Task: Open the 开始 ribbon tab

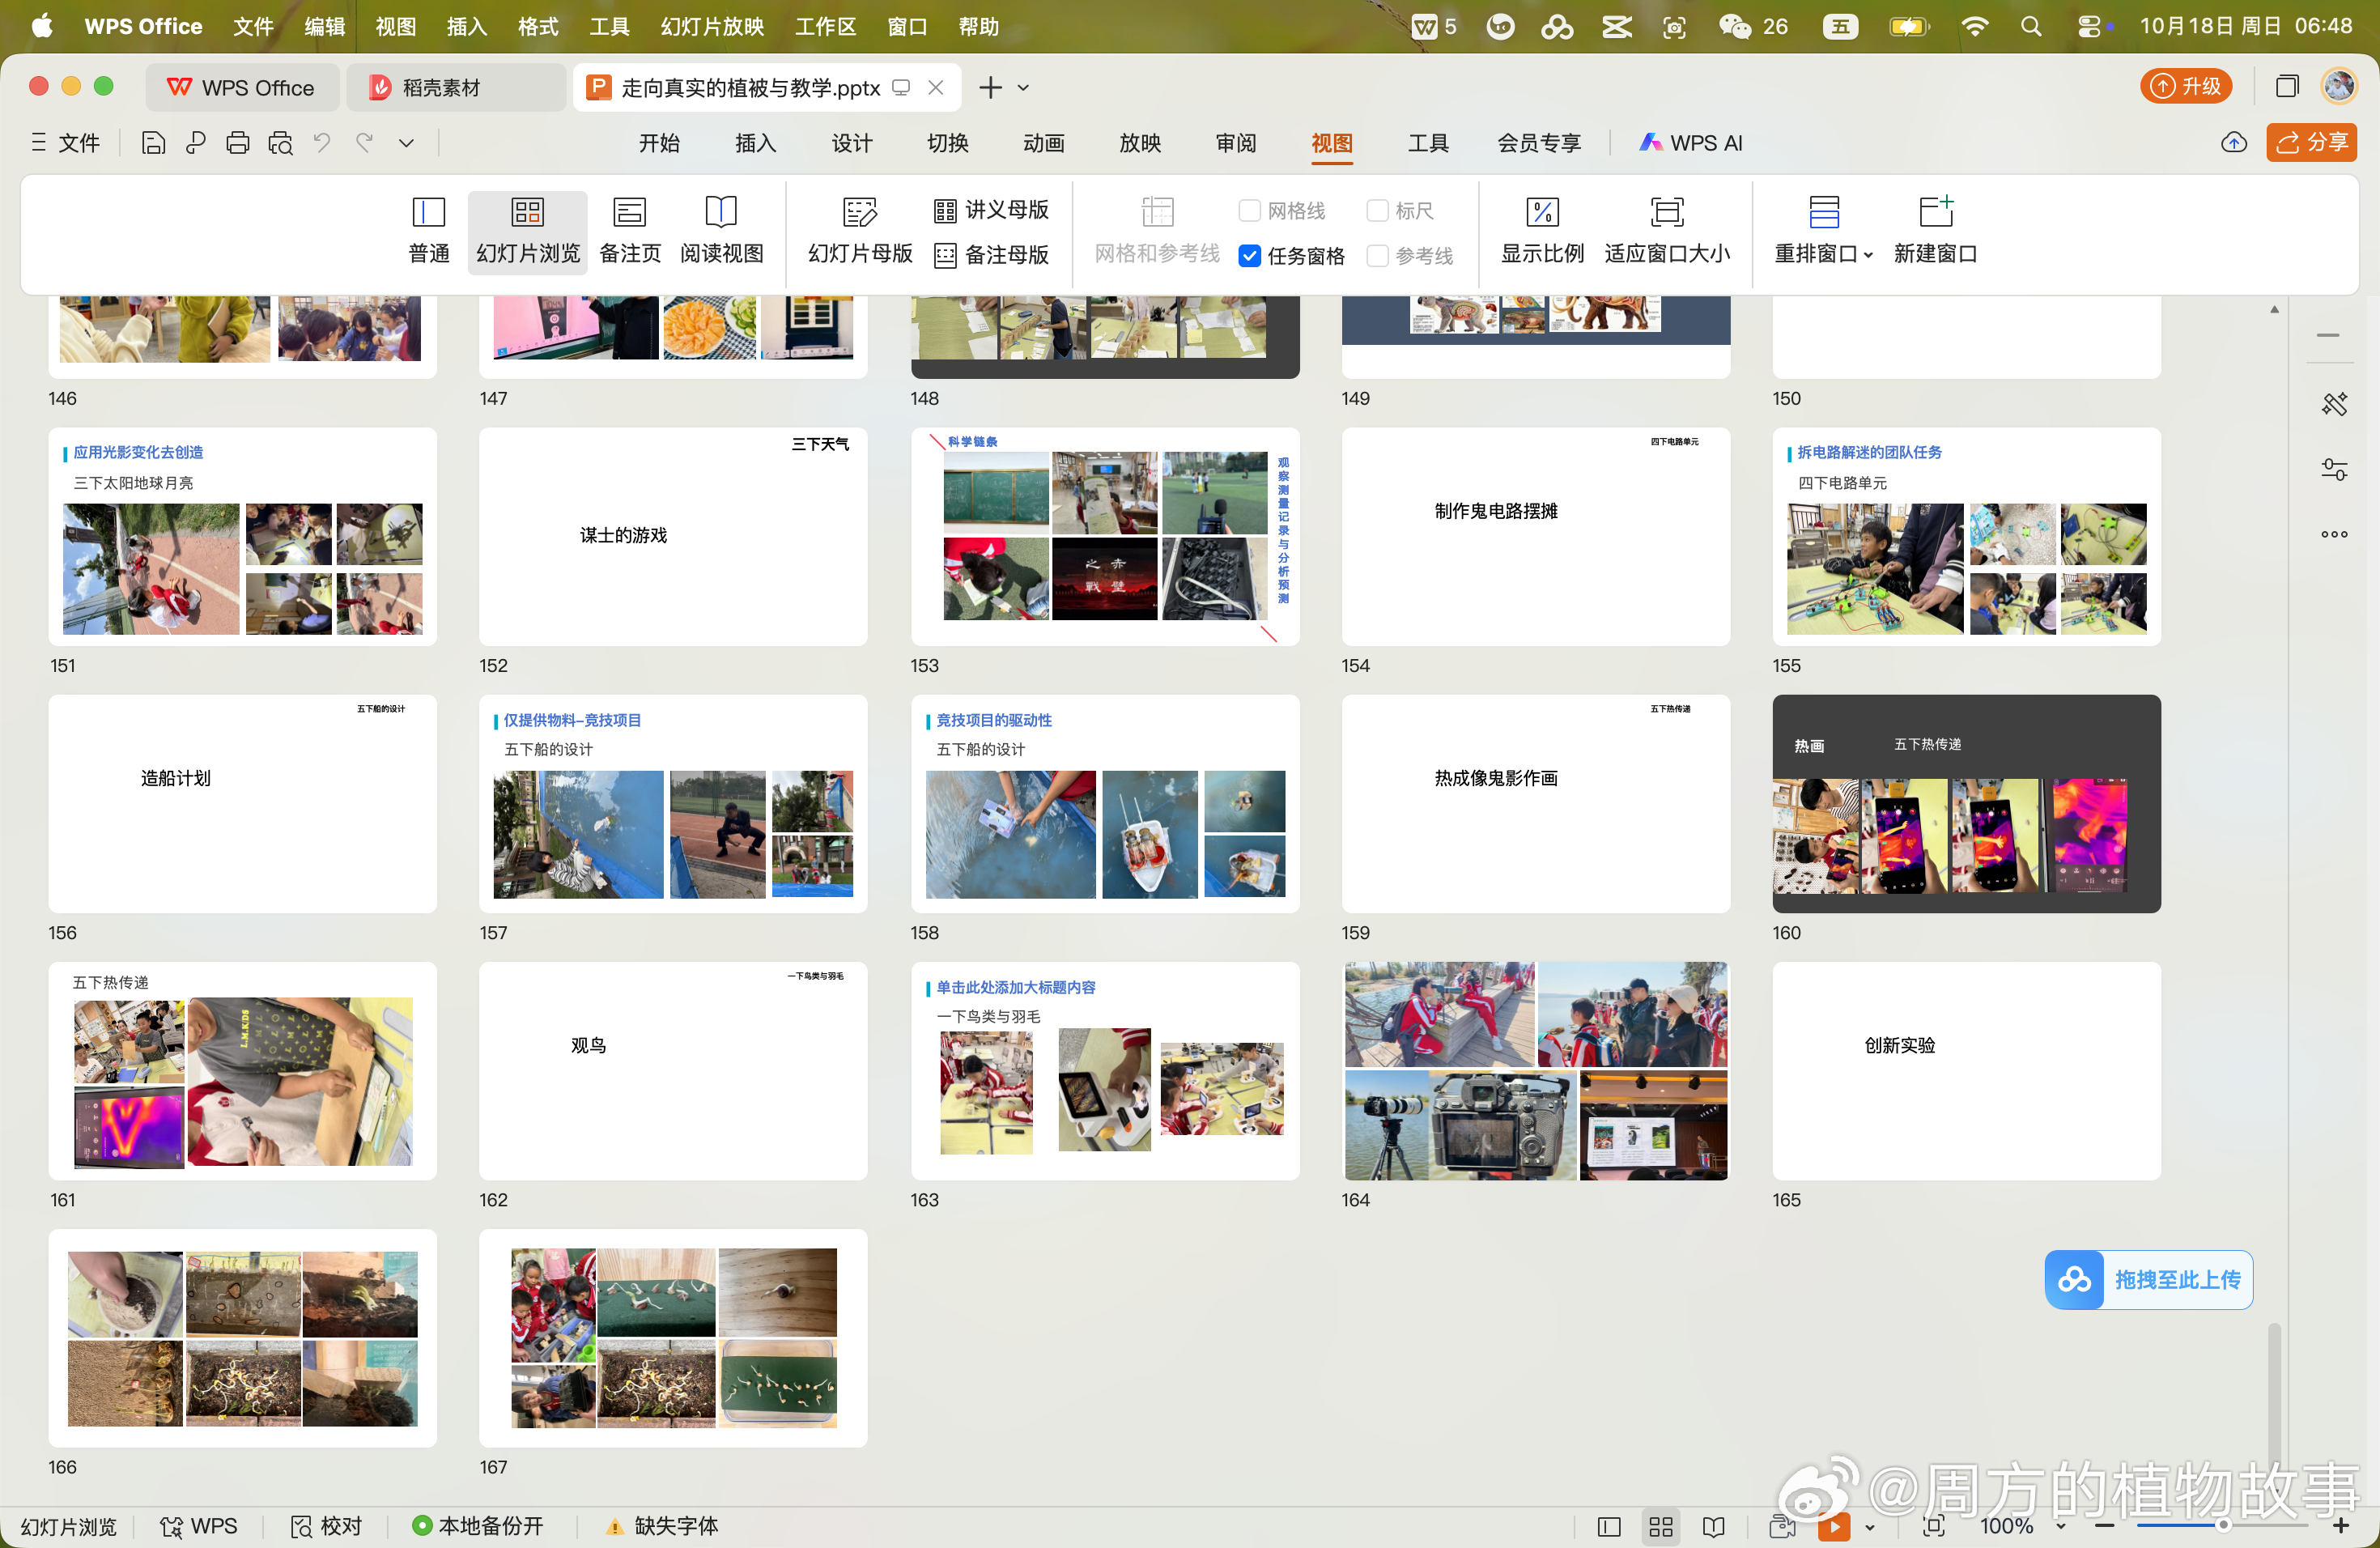Action: [x=658, y=143]
